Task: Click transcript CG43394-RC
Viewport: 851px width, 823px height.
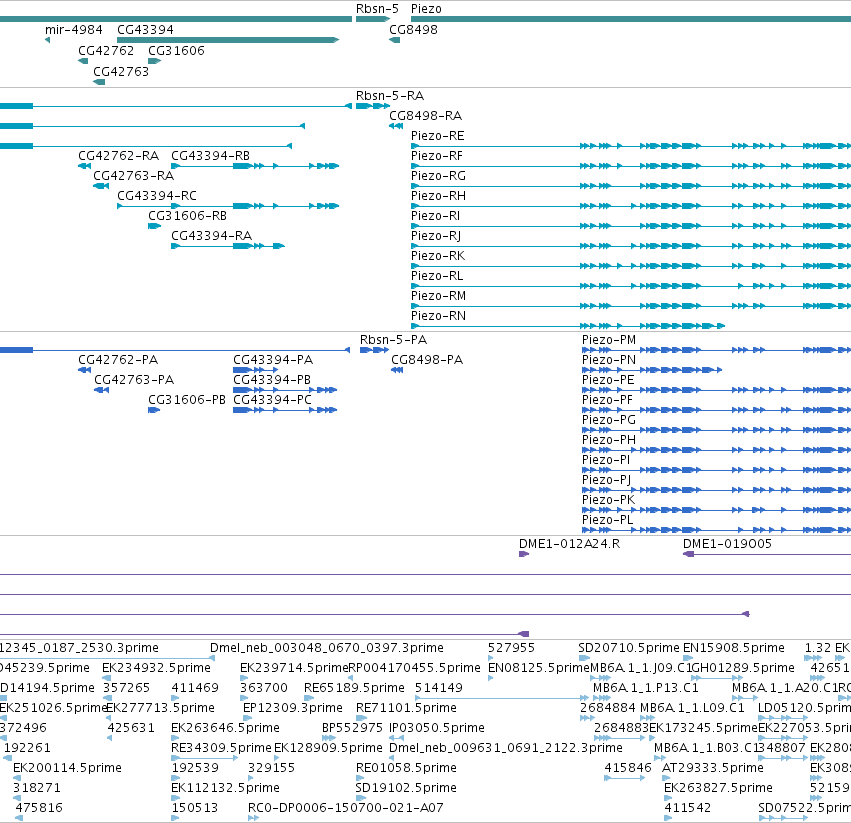Action: click(x=157, y=195)
